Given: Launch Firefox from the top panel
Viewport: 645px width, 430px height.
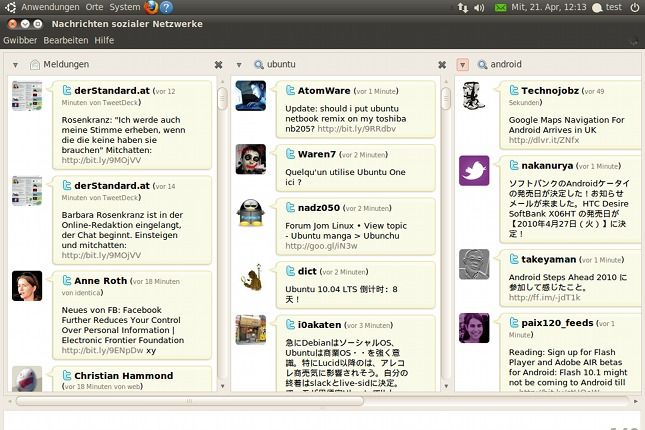Looking at the screenshot, I should tap(151, 7).
